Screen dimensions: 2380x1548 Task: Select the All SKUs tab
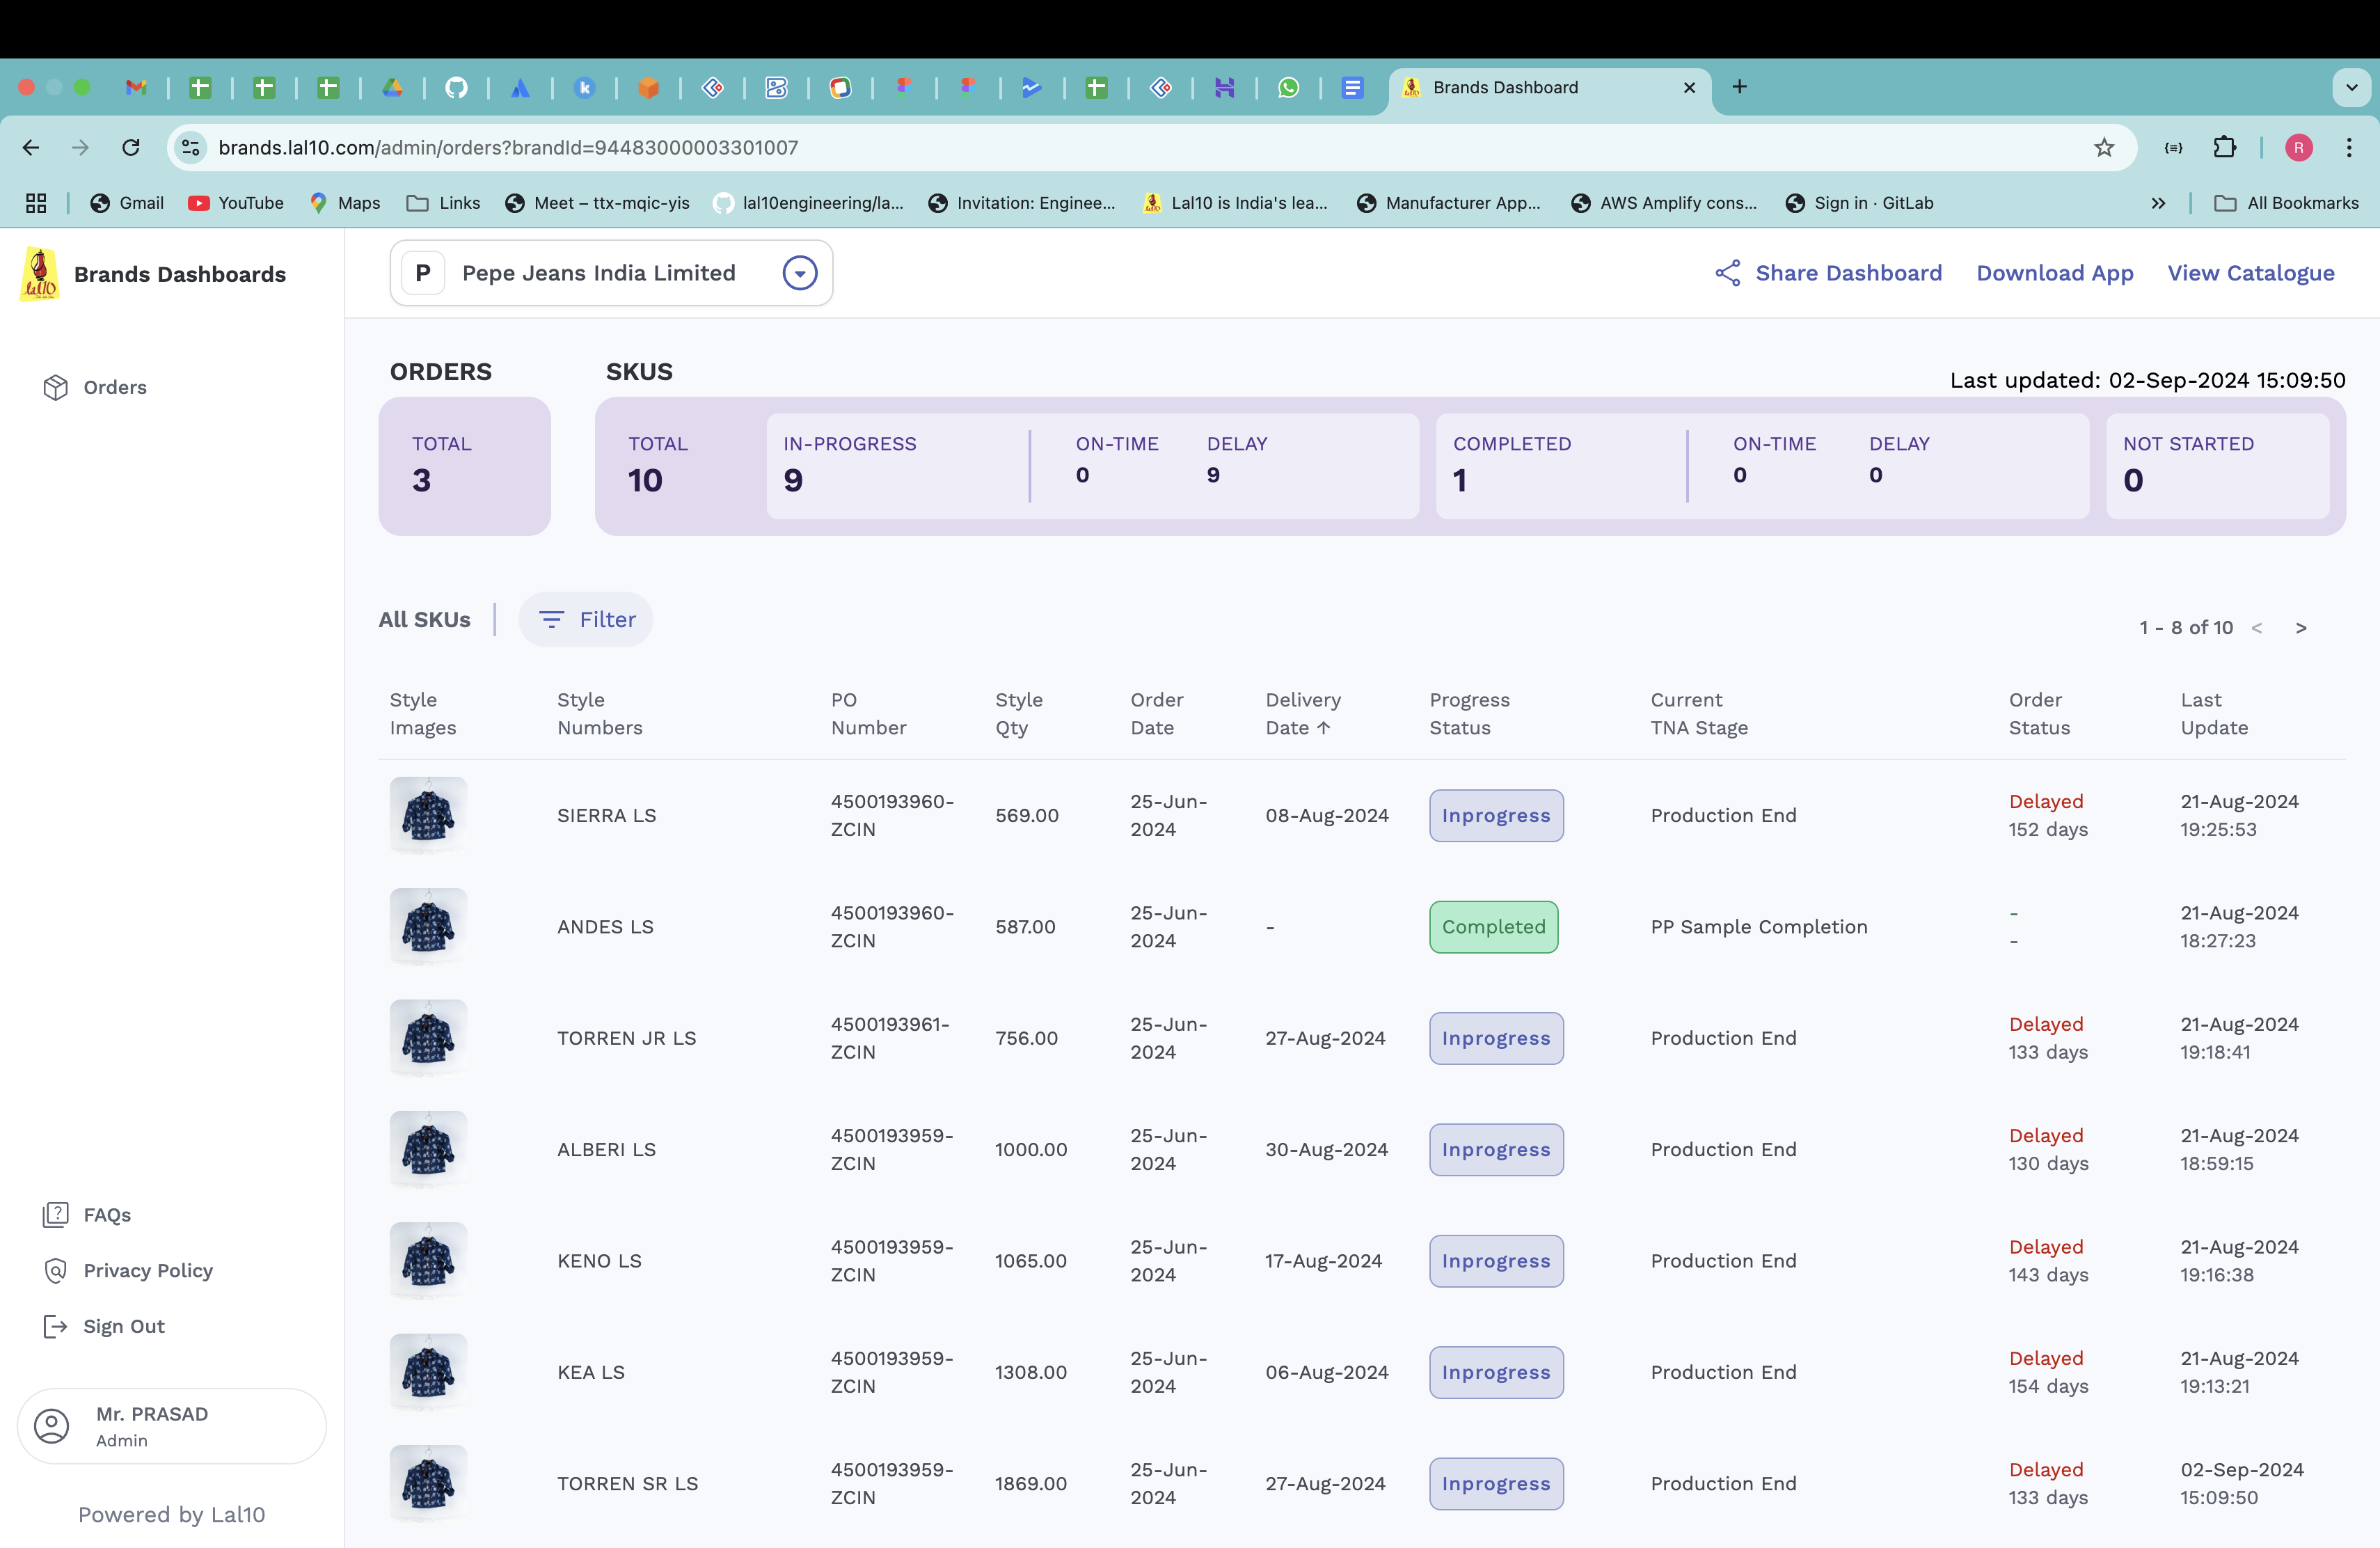(424, 619)
